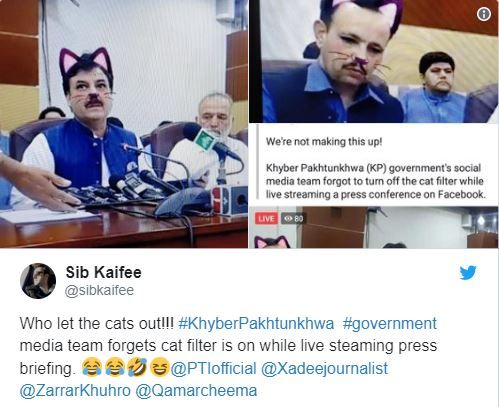This screenshot has height=407, width=499.
Task: Open the #government hashtag
Action: click(390, 324)
